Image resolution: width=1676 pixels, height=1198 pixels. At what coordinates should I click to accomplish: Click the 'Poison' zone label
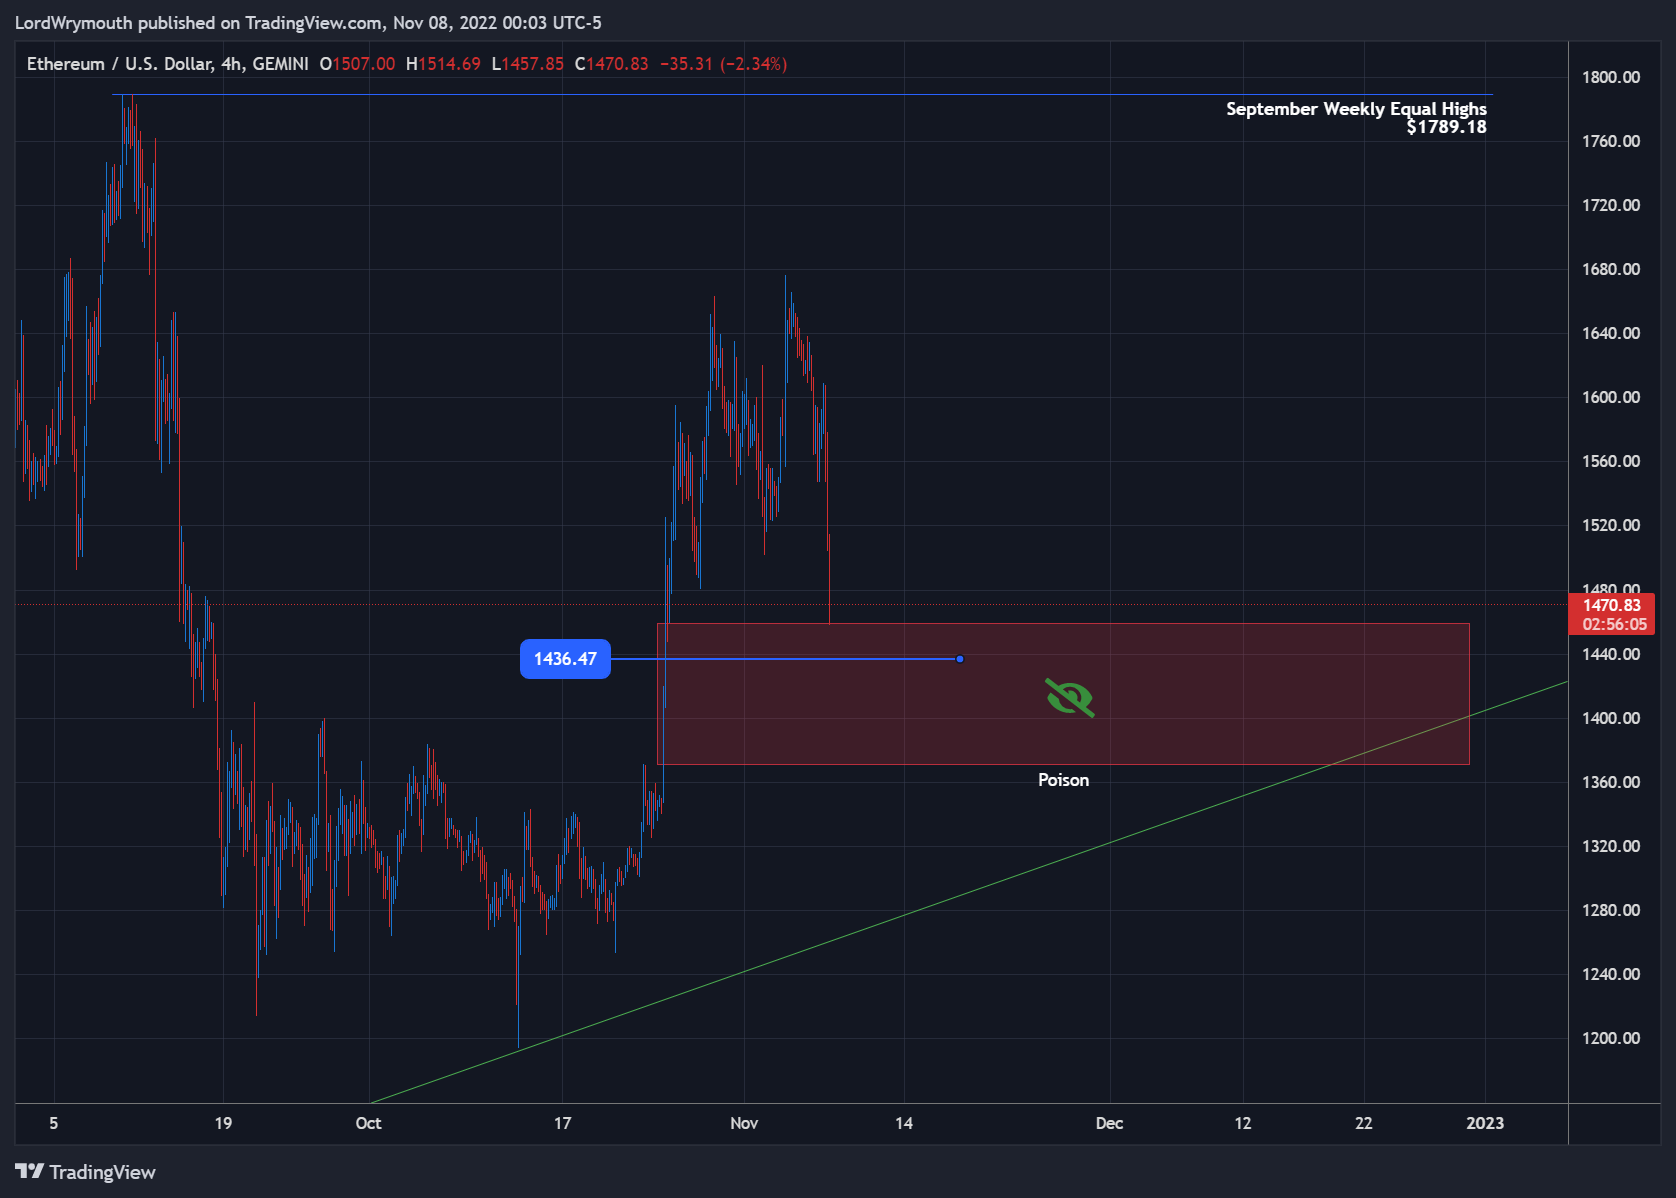[x=1063, y=780]
